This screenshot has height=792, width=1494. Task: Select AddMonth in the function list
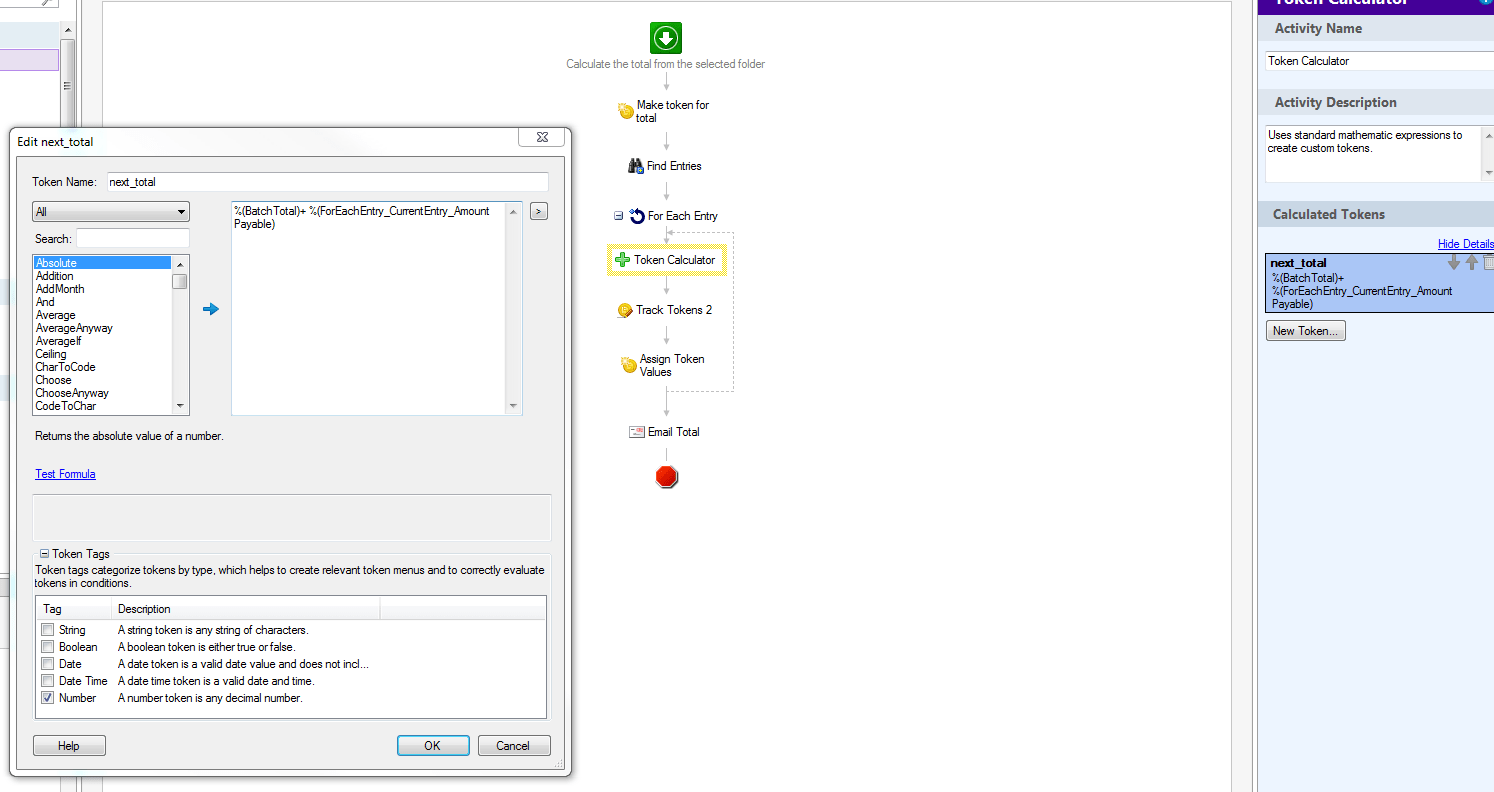(60, 289)
